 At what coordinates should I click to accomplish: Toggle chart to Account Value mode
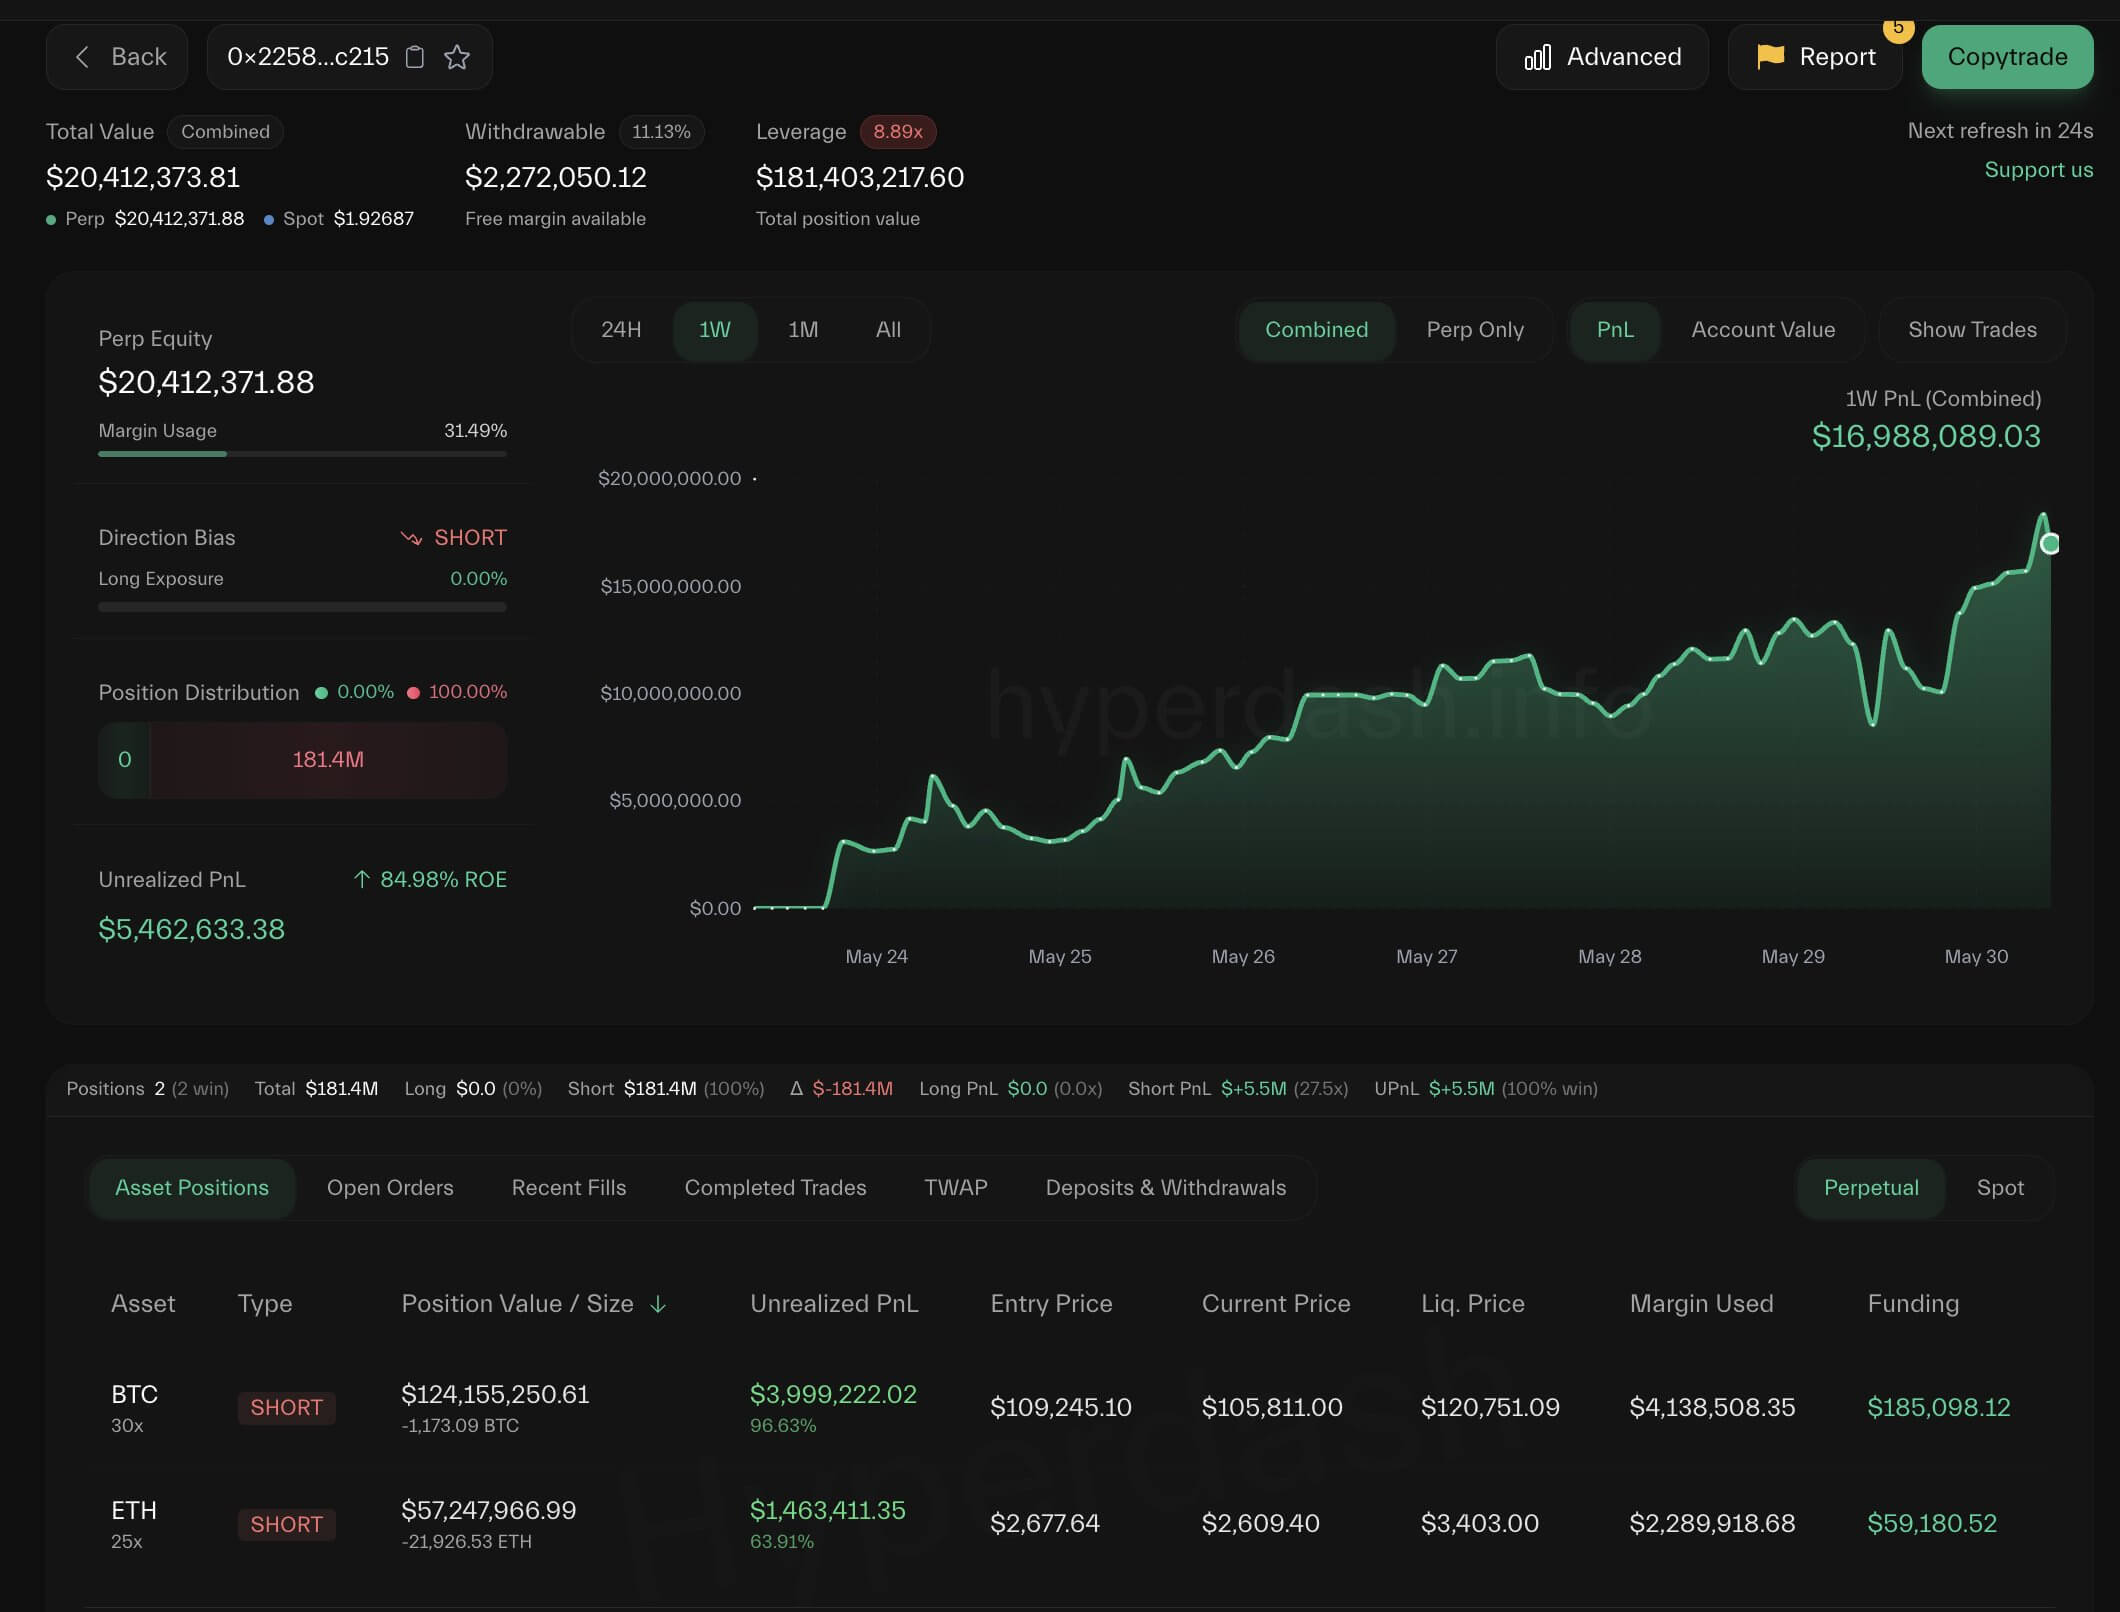1763,330
